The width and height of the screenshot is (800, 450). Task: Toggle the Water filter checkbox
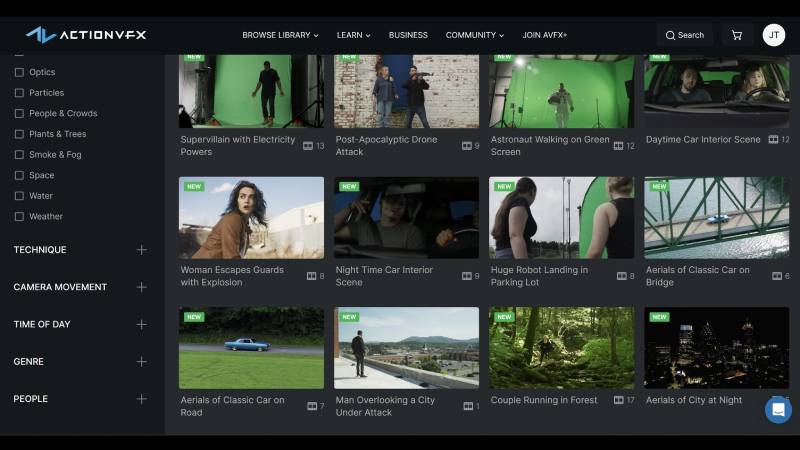[x=19, y=196]
